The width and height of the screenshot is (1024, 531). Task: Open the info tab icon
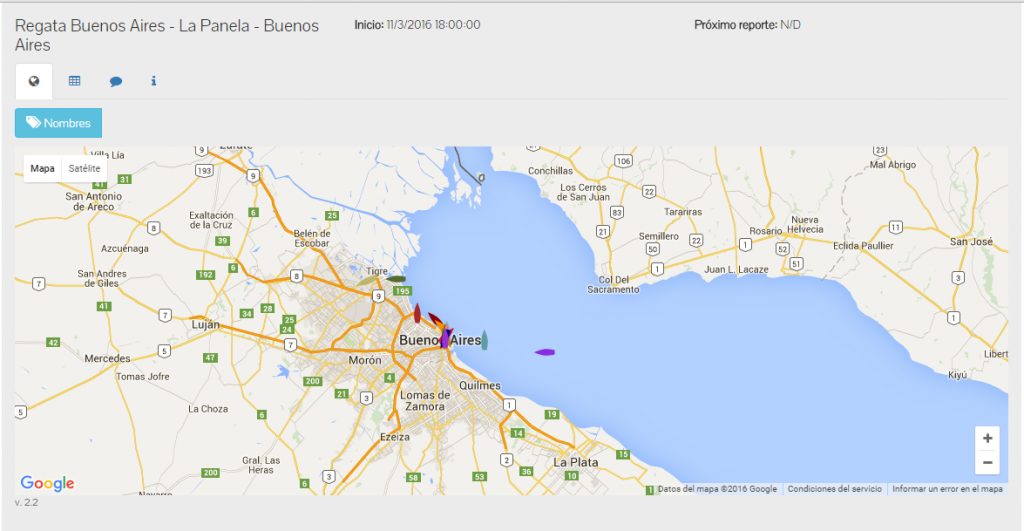(153, 81)
